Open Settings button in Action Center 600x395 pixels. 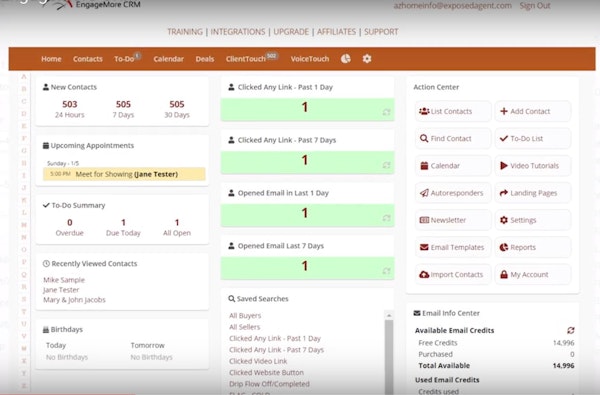coord(533,220)
